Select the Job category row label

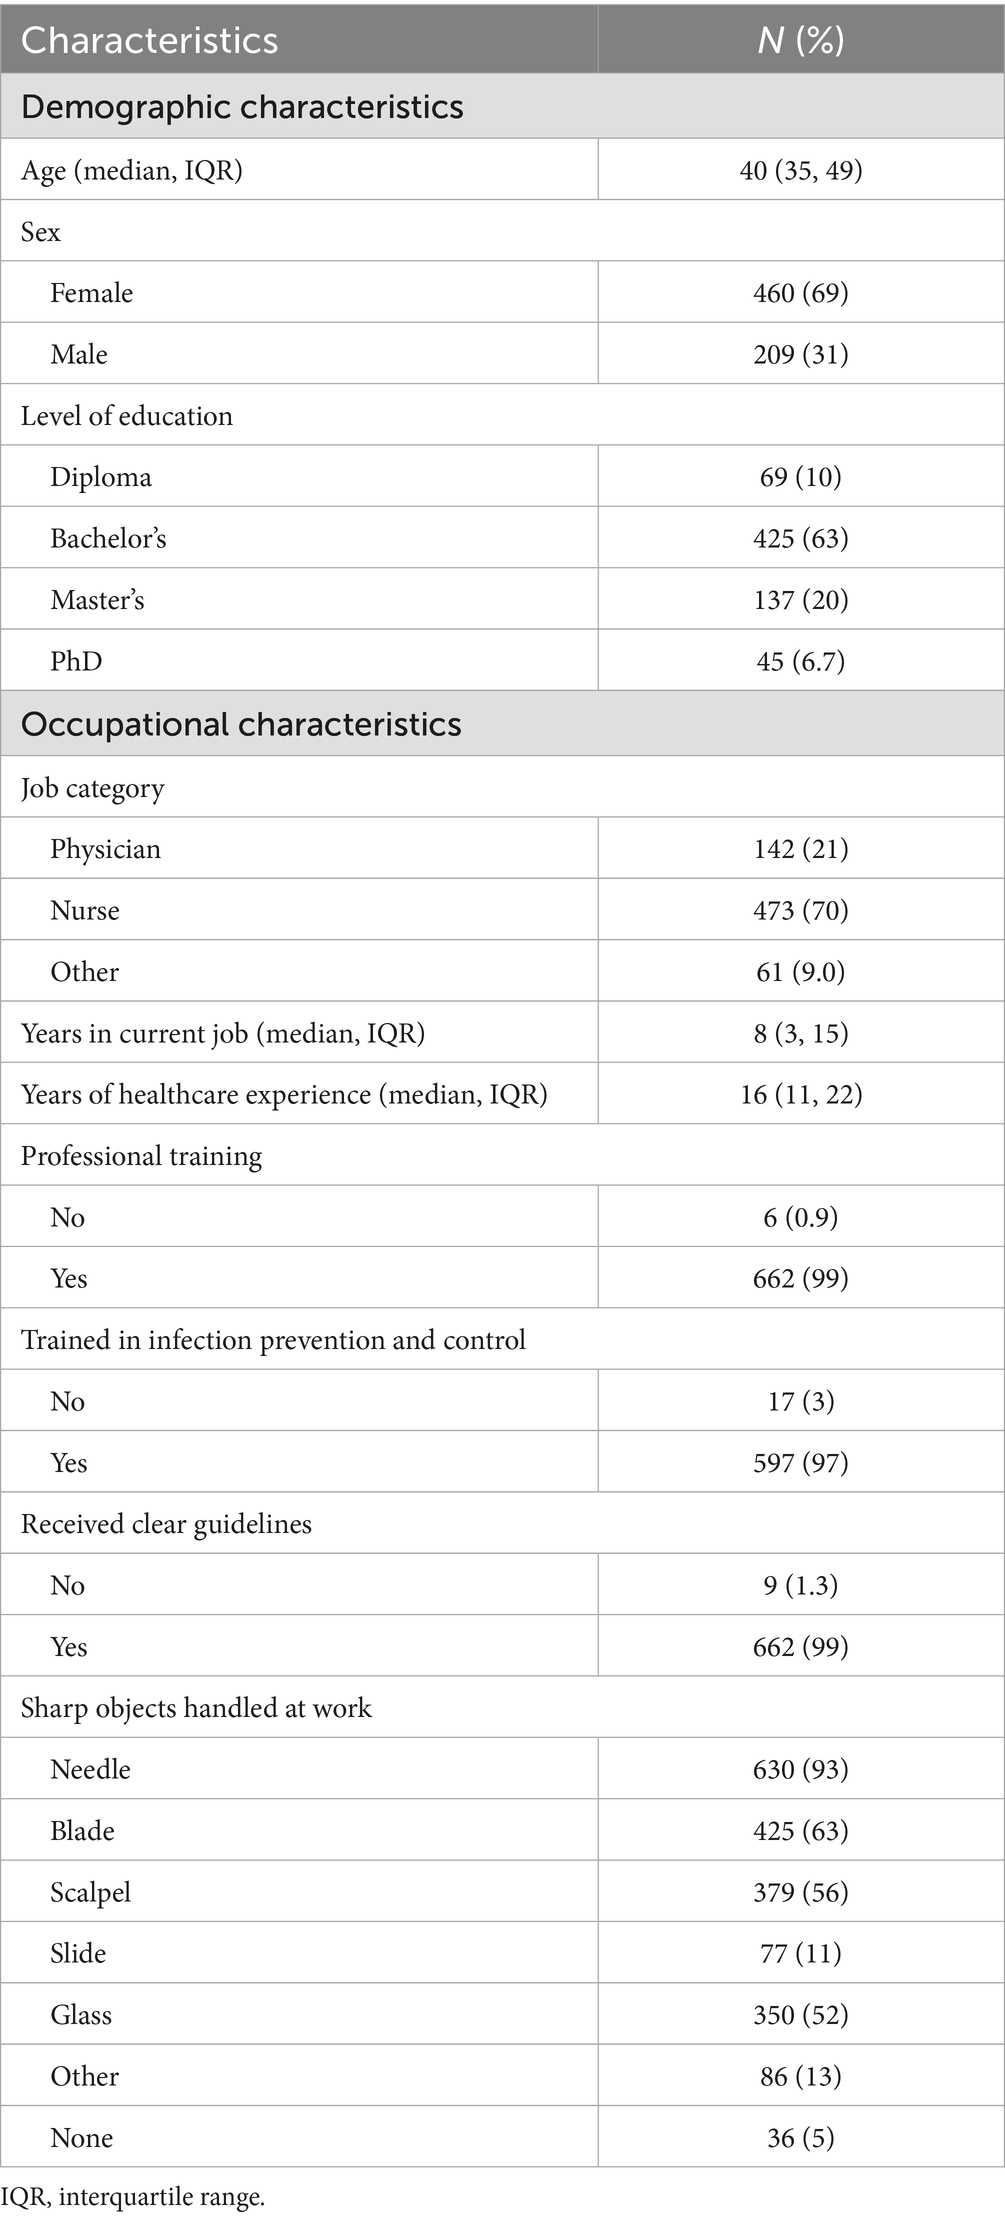point(92,788)
